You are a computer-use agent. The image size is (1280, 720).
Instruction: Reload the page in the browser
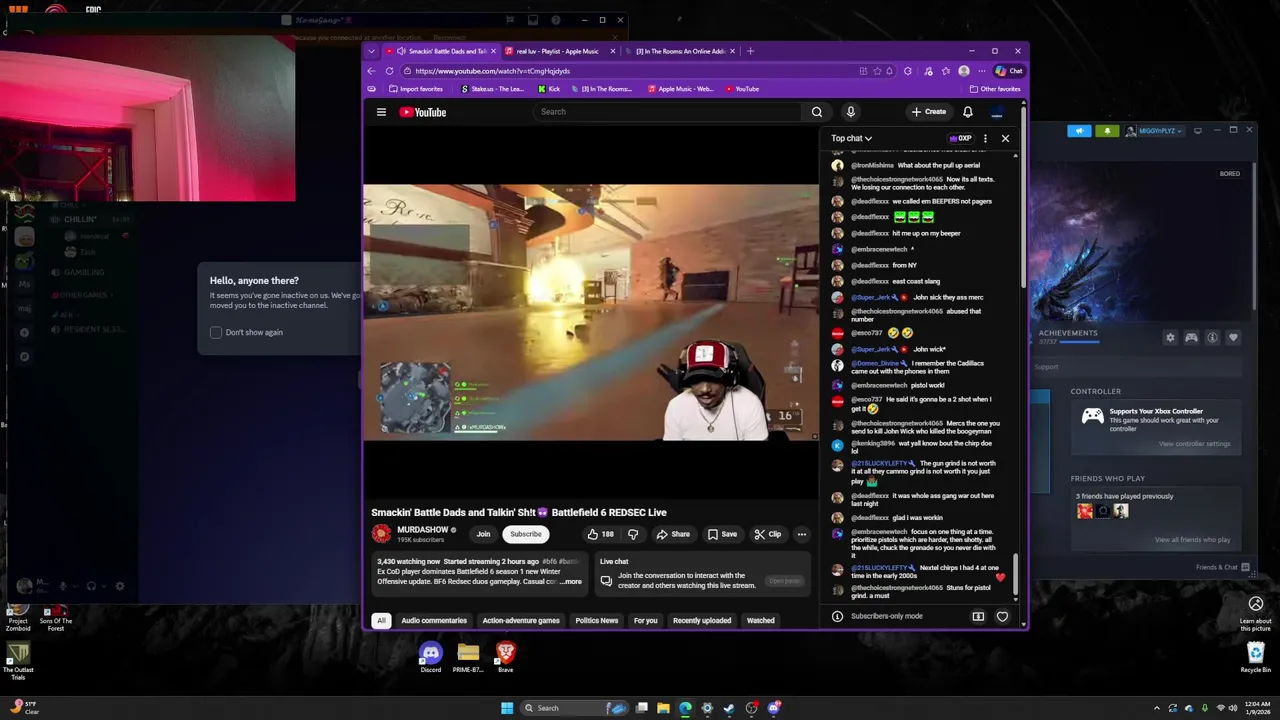coord(389,71)
